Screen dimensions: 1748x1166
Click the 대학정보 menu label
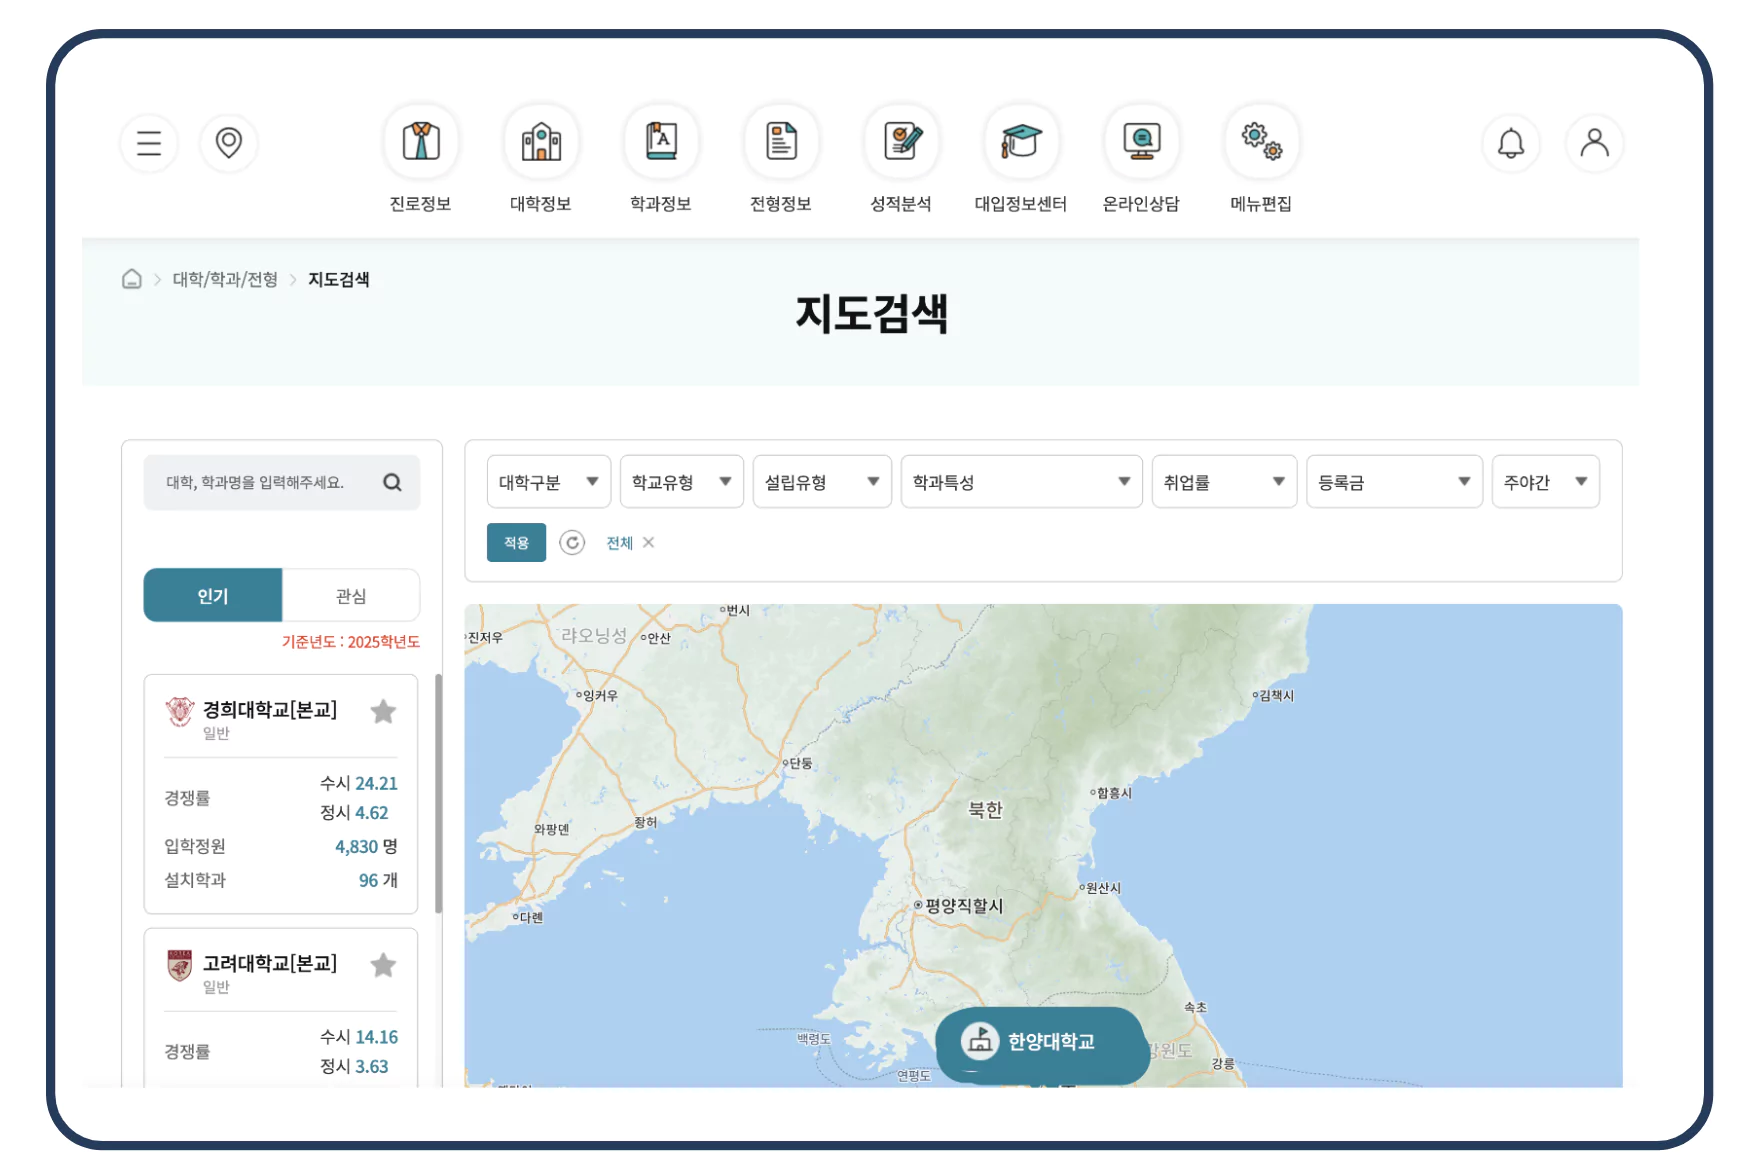click(541, 204)
